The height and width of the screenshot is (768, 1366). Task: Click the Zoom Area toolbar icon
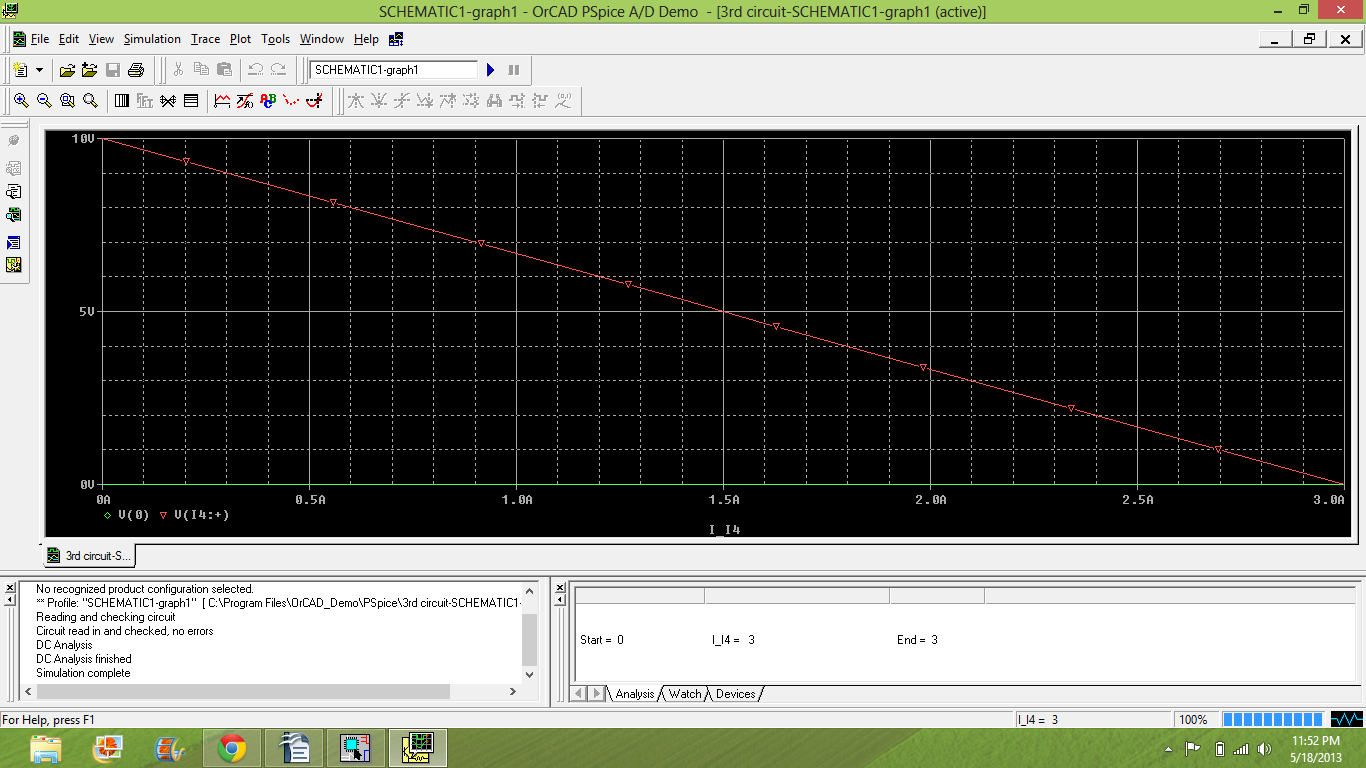pos(67,99)
